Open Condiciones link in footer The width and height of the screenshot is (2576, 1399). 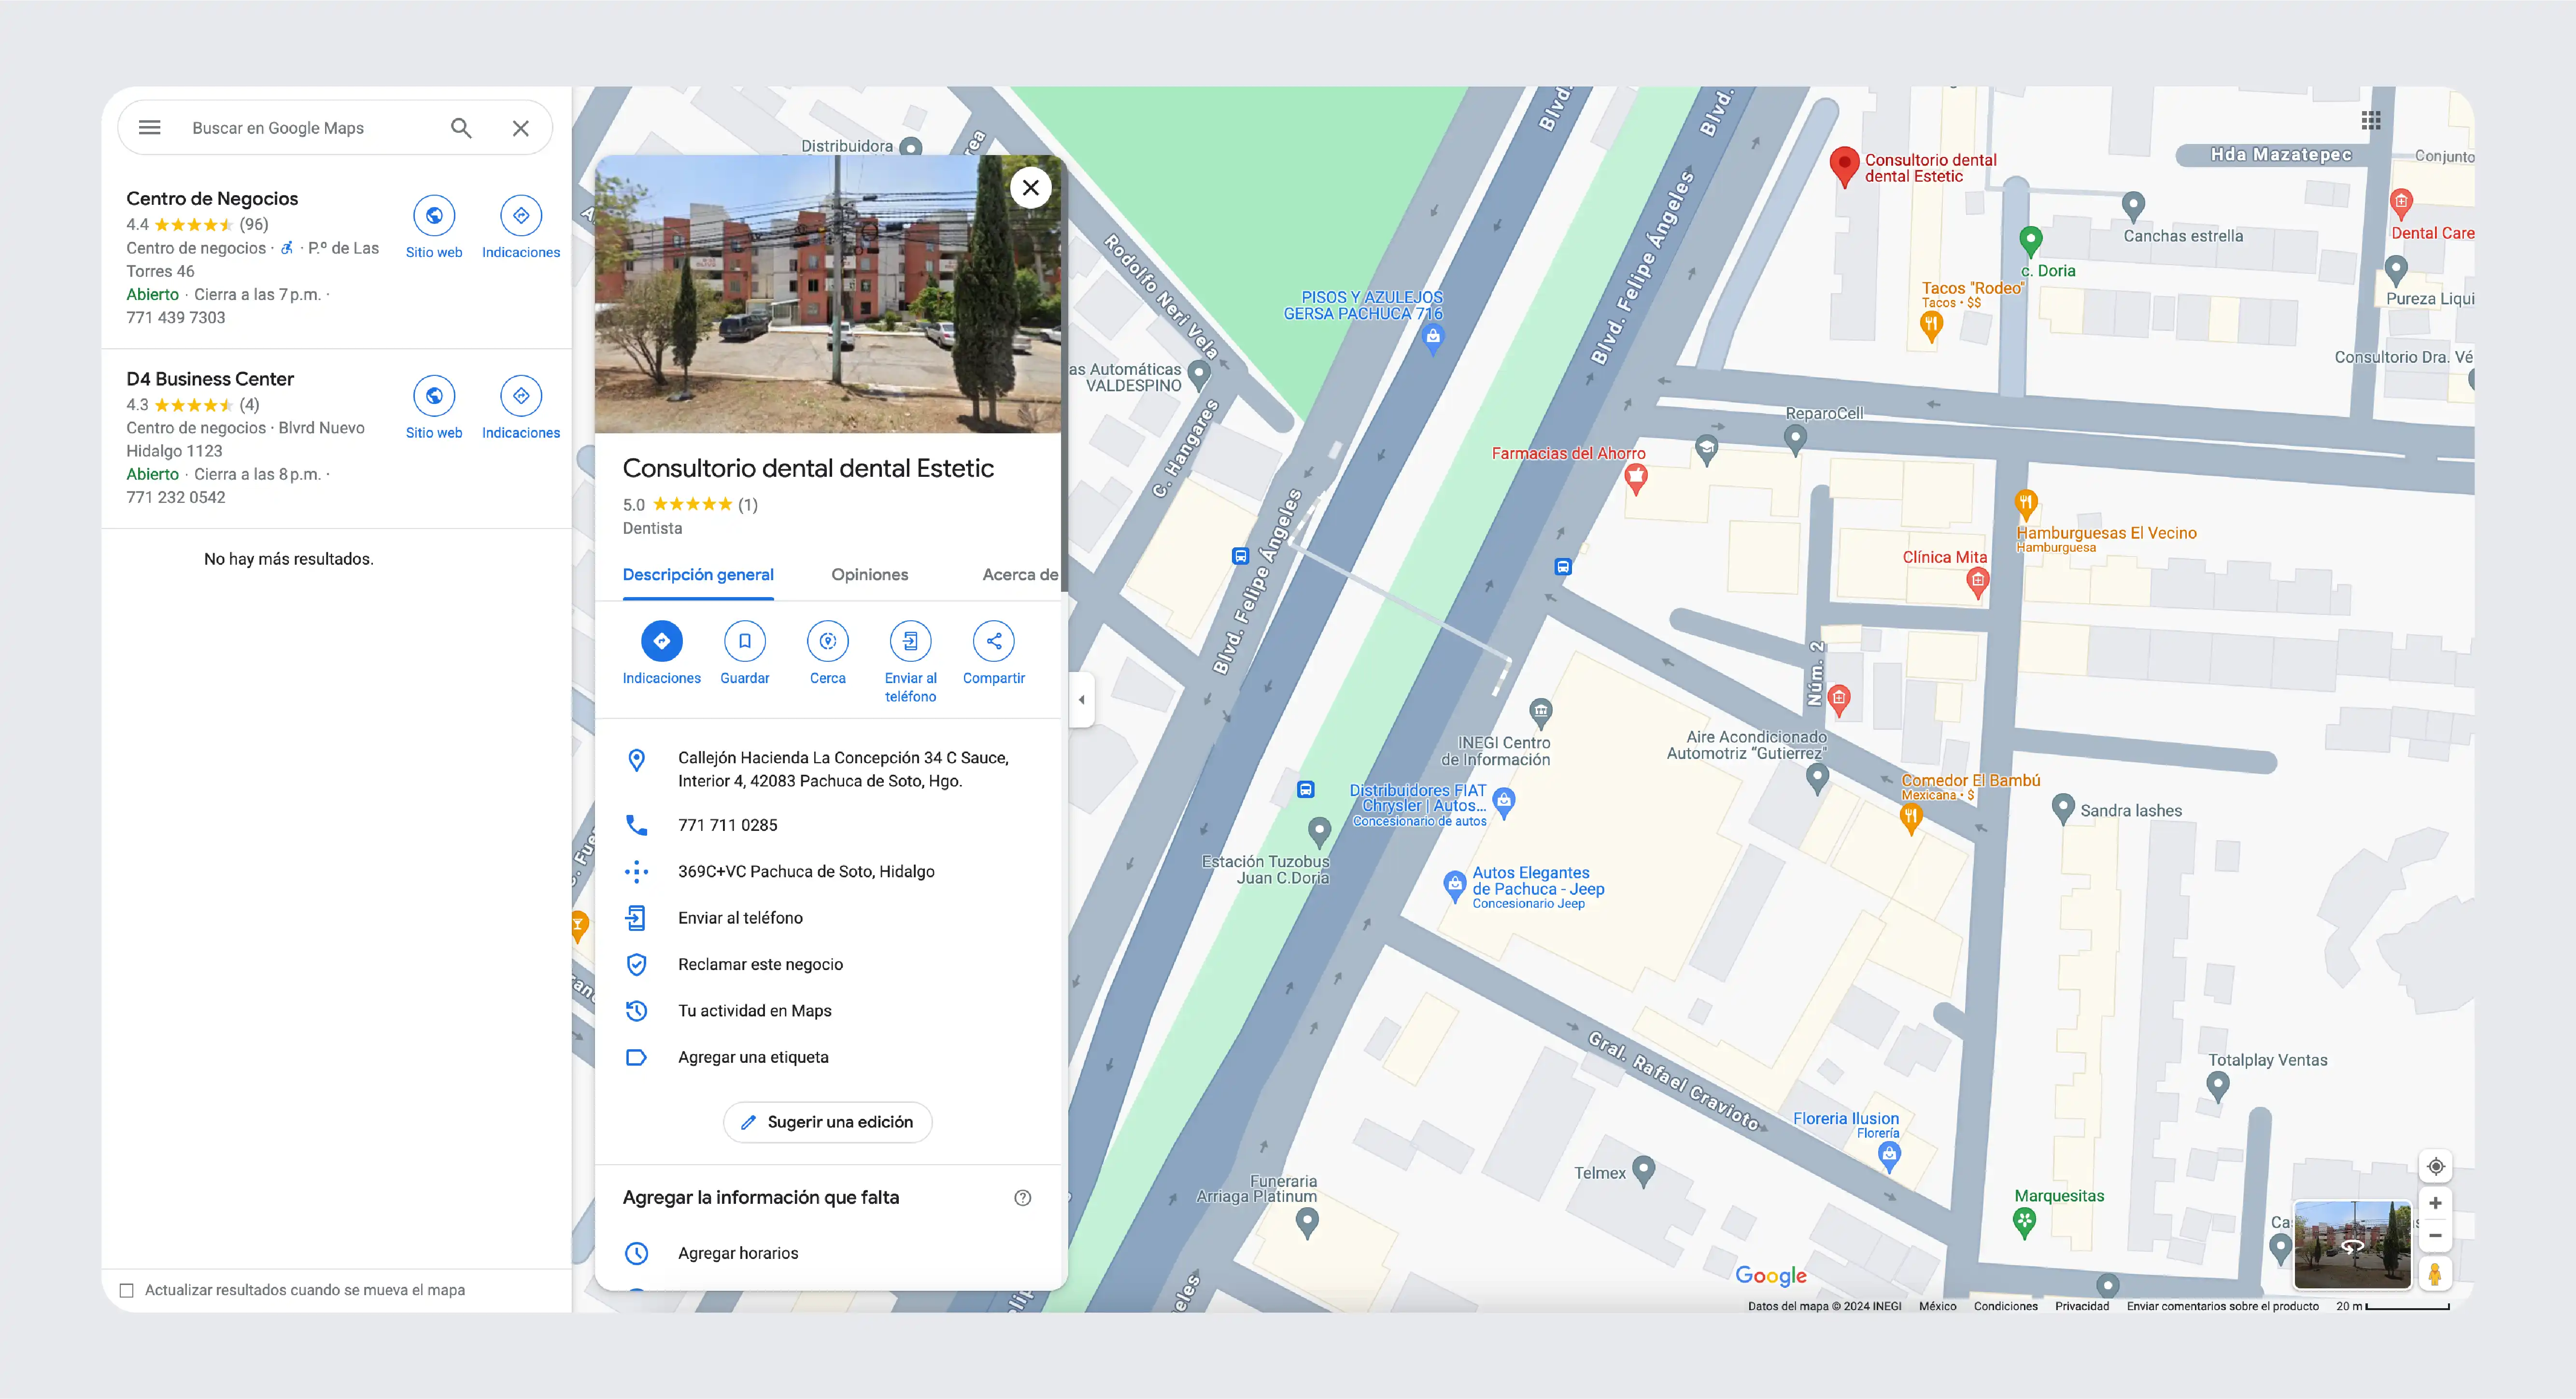(2005, 1306)
